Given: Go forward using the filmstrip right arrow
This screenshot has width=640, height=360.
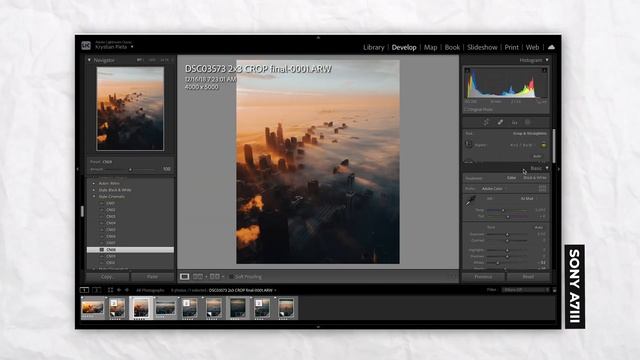Looking at the screenshot, I should click(127, 290).
